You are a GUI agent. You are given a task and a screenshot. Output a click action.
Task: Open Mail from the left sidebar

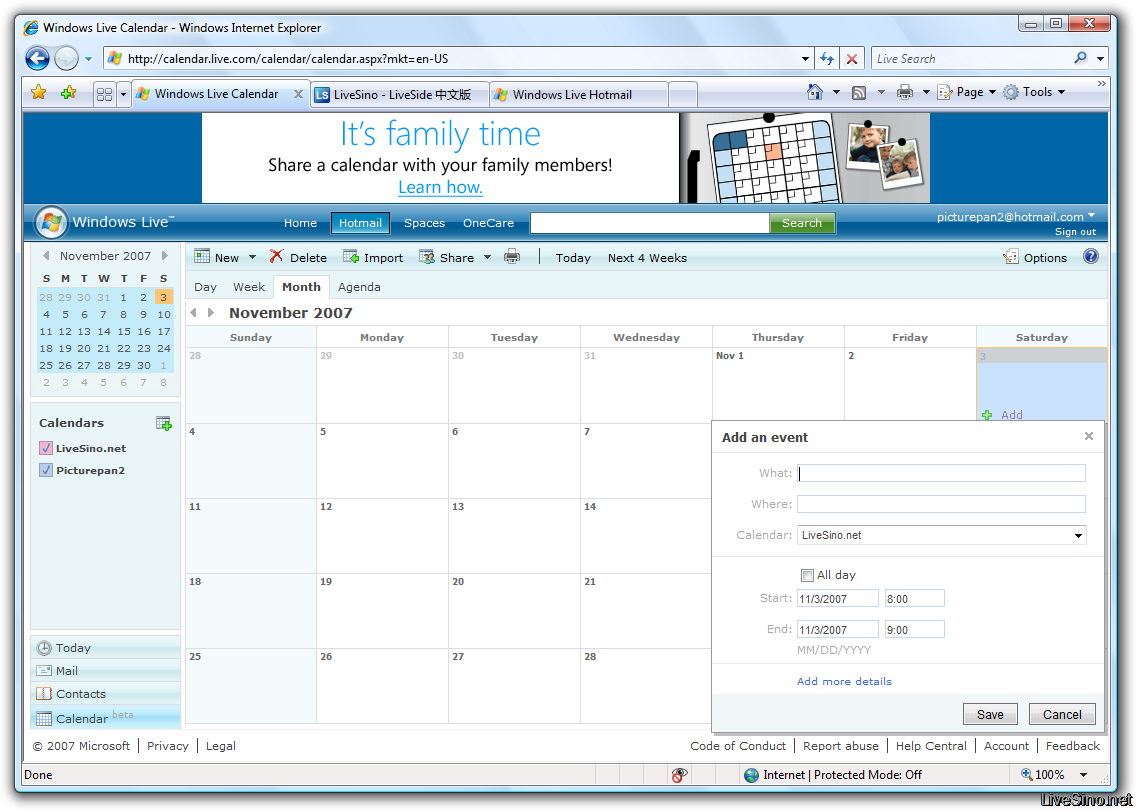(106, 670)
